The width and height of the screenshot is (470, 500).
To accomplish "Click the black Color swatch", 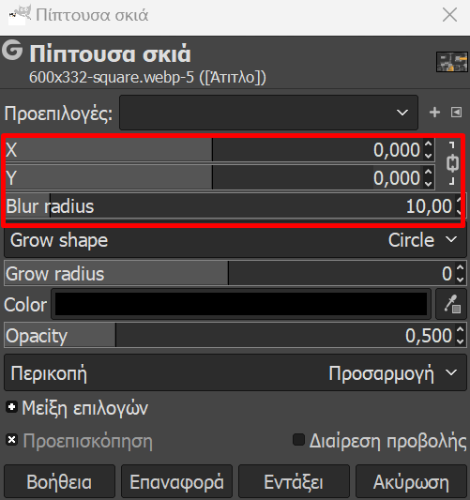I will point(241,304).
